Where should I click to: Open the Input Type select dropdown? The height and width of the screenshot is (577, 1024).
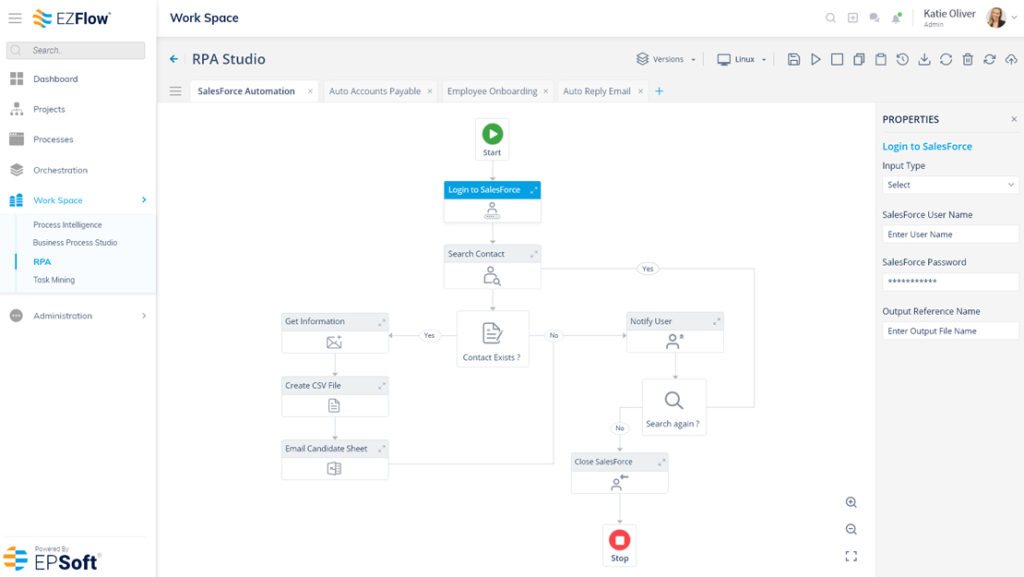(x=950, y=184)
